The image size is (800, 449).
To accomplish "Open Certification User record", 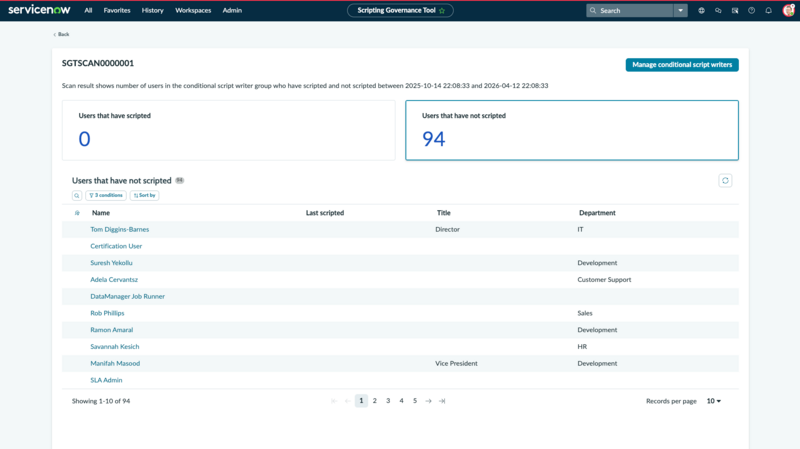I will (x=116, y=246).
